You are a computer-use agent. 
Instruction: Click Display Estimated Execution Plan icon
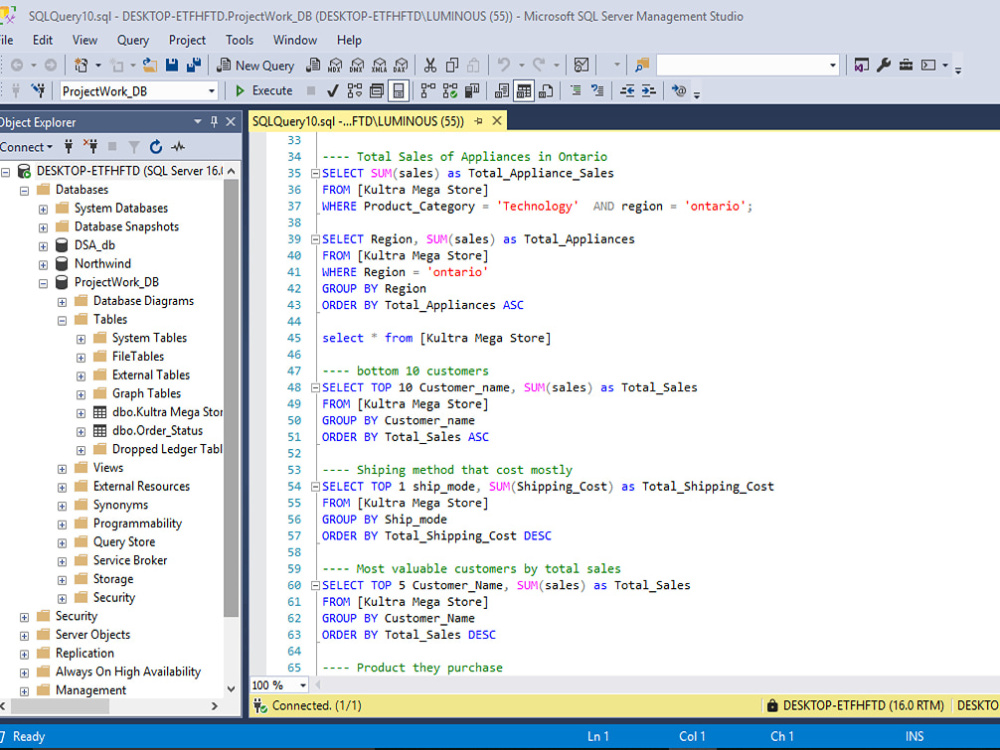(355, 91)
